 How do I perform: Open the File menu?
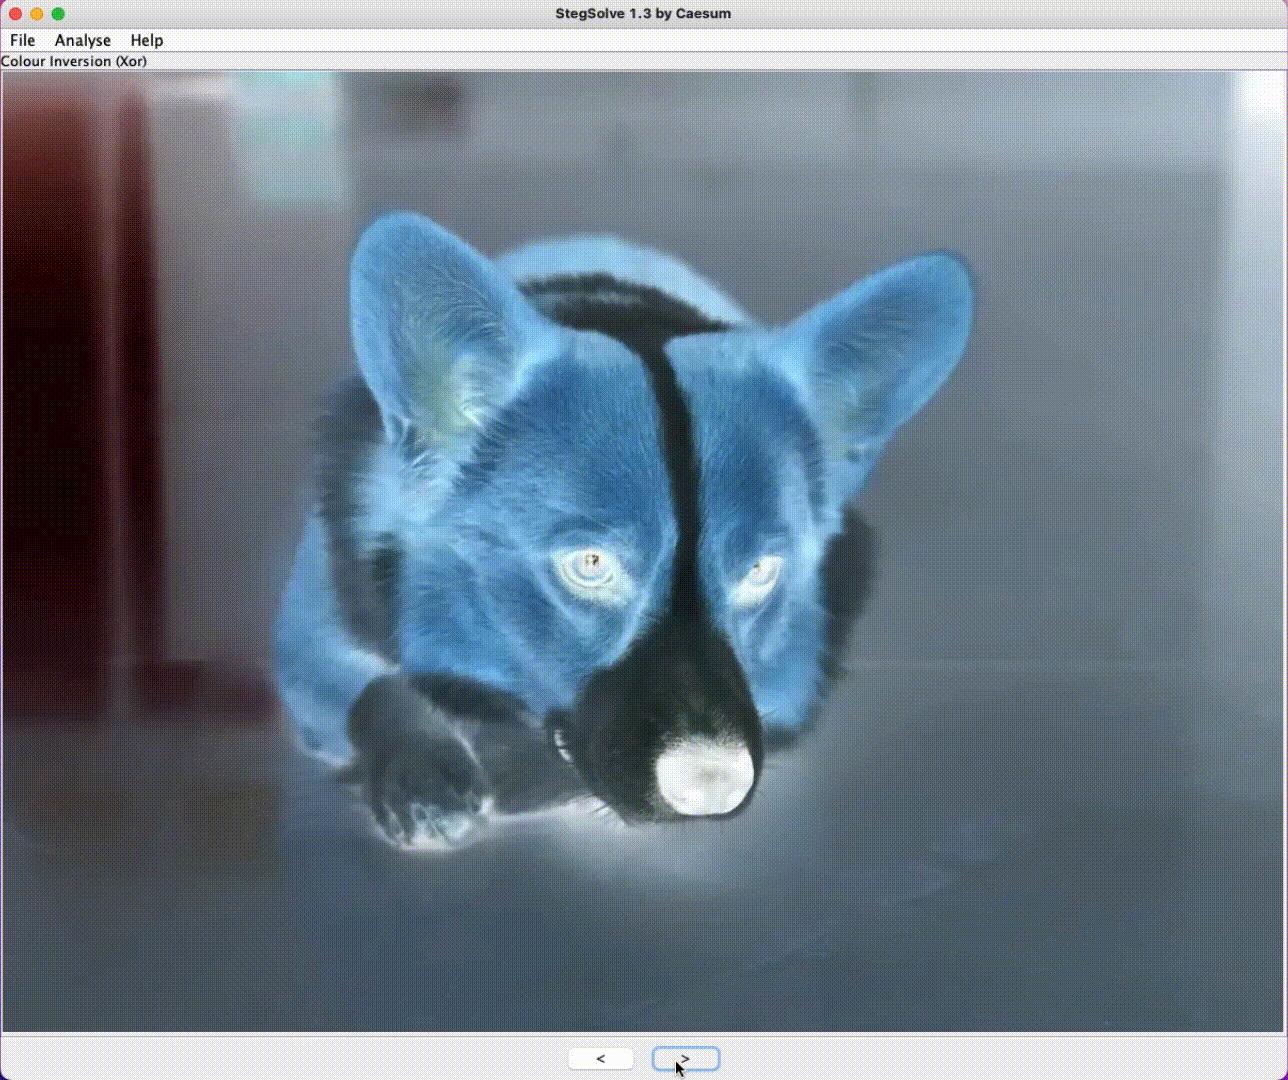coord(22,40)
